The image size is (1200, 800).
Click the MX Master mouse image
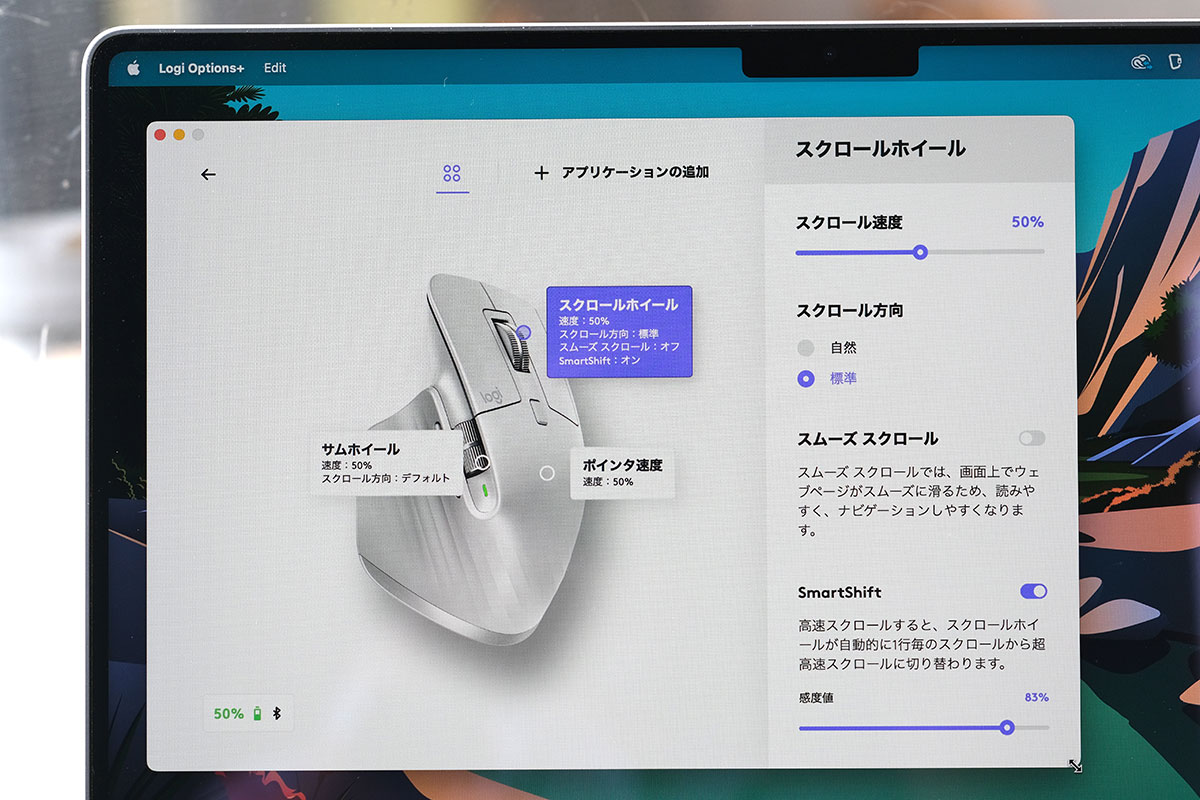[470, 462]
